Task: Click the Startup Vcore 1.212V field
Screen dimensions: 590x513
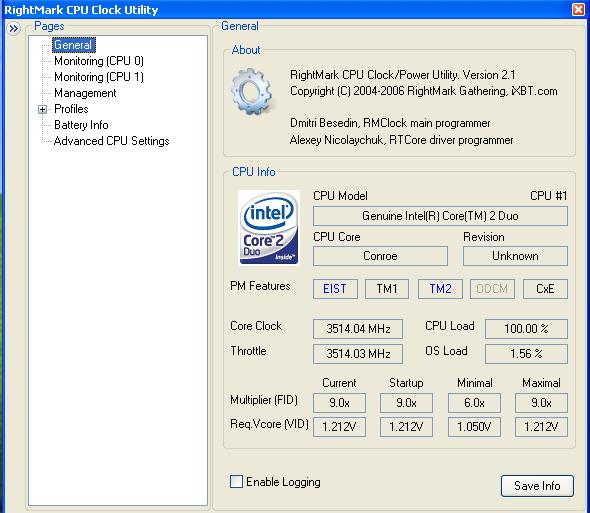Action: tap(406, 427)
